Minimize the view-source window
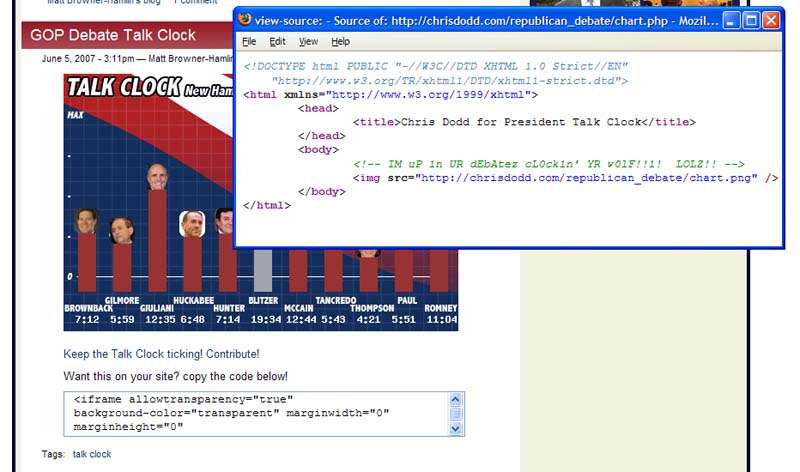 click(x=731, y=20)
